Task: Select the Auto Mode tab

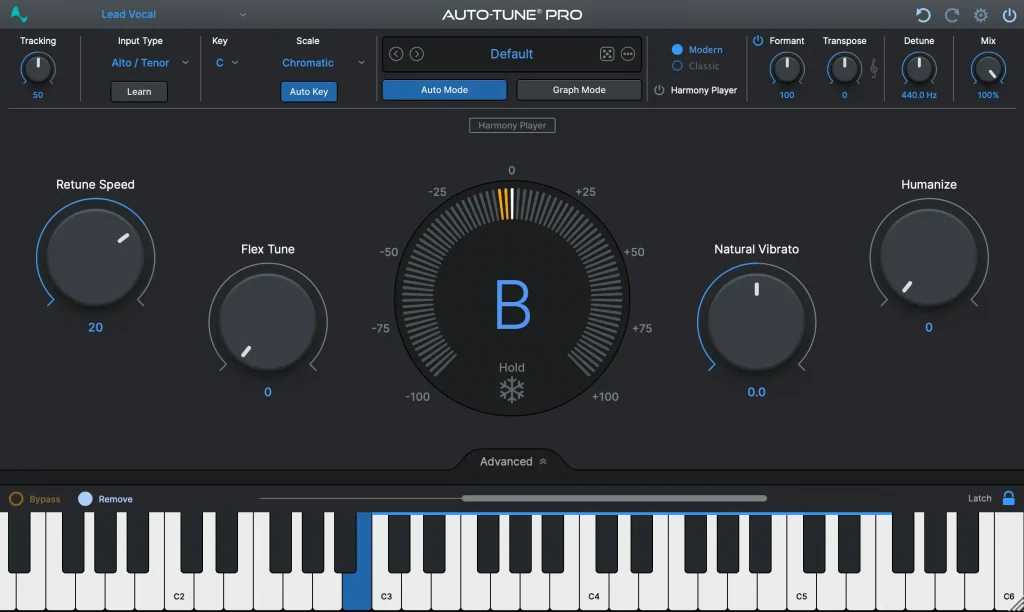Action: [x=443, y=89]
